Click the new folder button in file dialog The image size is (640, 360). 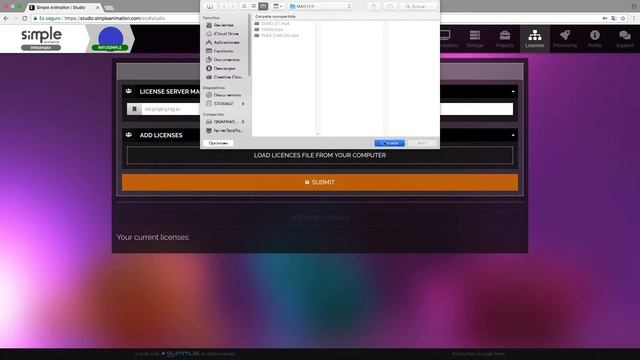(x=390, y=6)
